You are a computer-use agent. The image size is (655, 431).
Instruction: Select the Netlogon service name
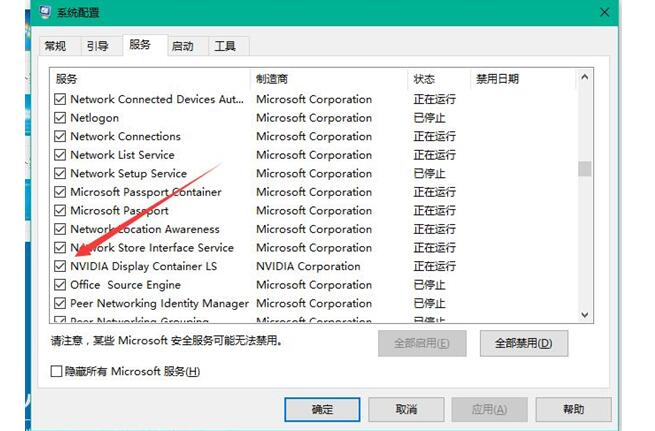coord(95,118)
